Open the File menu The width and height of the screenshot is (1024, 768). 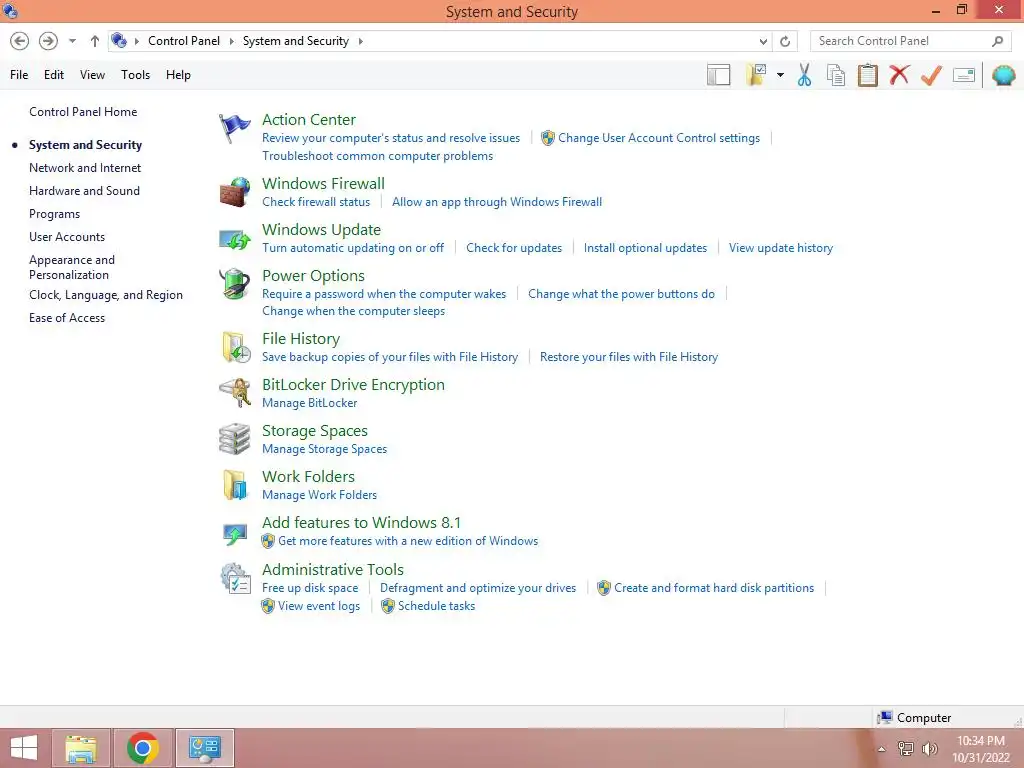point(19,75)
